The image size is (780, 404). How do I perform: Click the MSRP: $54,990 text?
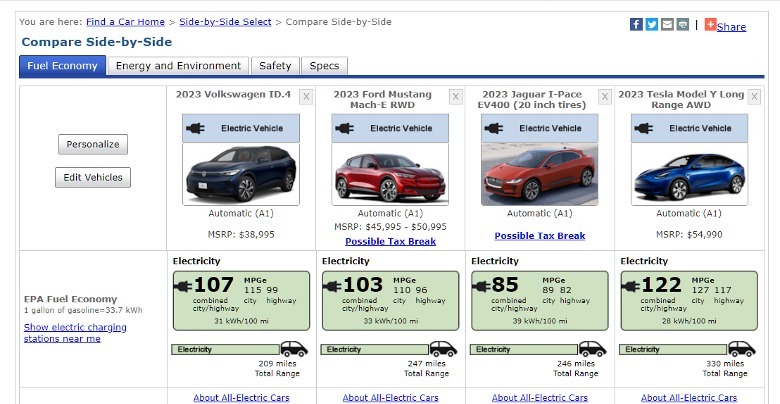click(689, 234)
